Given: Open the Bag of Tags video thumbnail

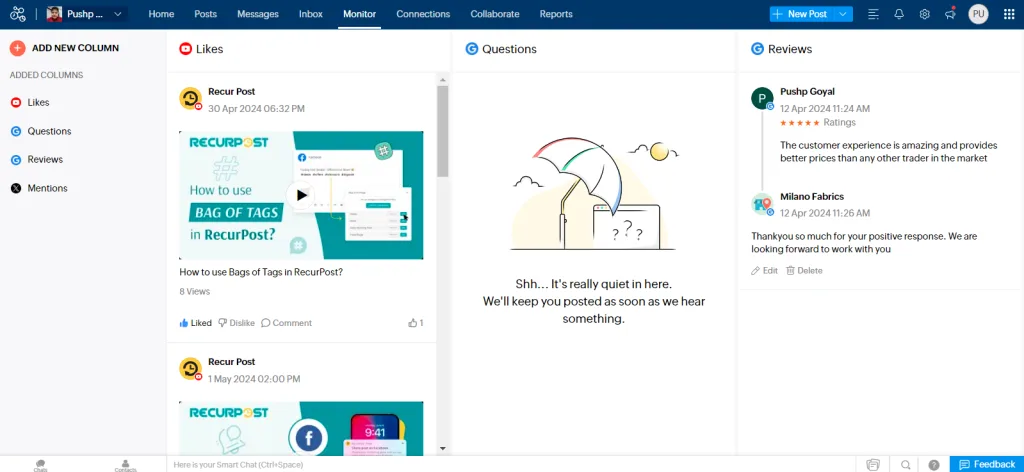Looking at the screenshot, I should coord(301,195).
